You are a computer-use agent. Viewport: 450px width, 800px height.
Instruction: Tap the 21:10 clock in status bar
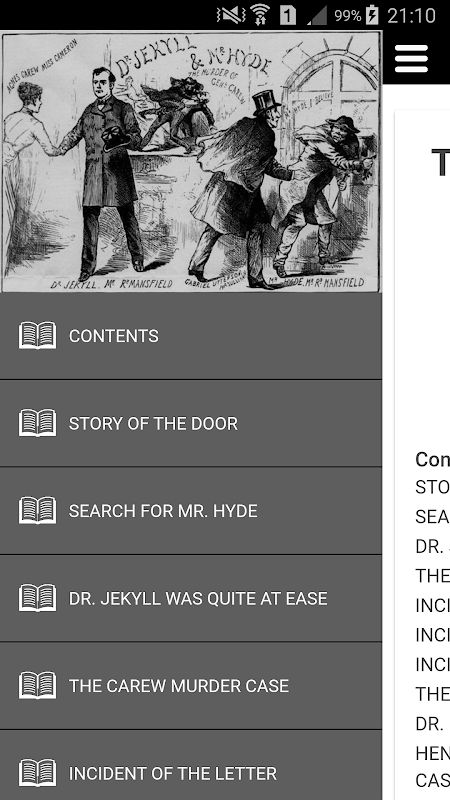click(411, 16)
